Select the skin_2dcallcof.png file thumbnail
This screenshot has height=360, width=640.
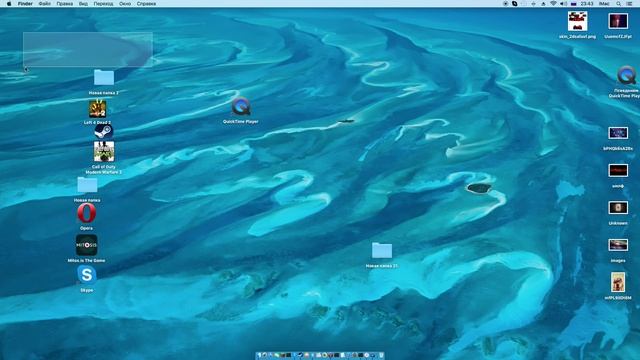577,21
